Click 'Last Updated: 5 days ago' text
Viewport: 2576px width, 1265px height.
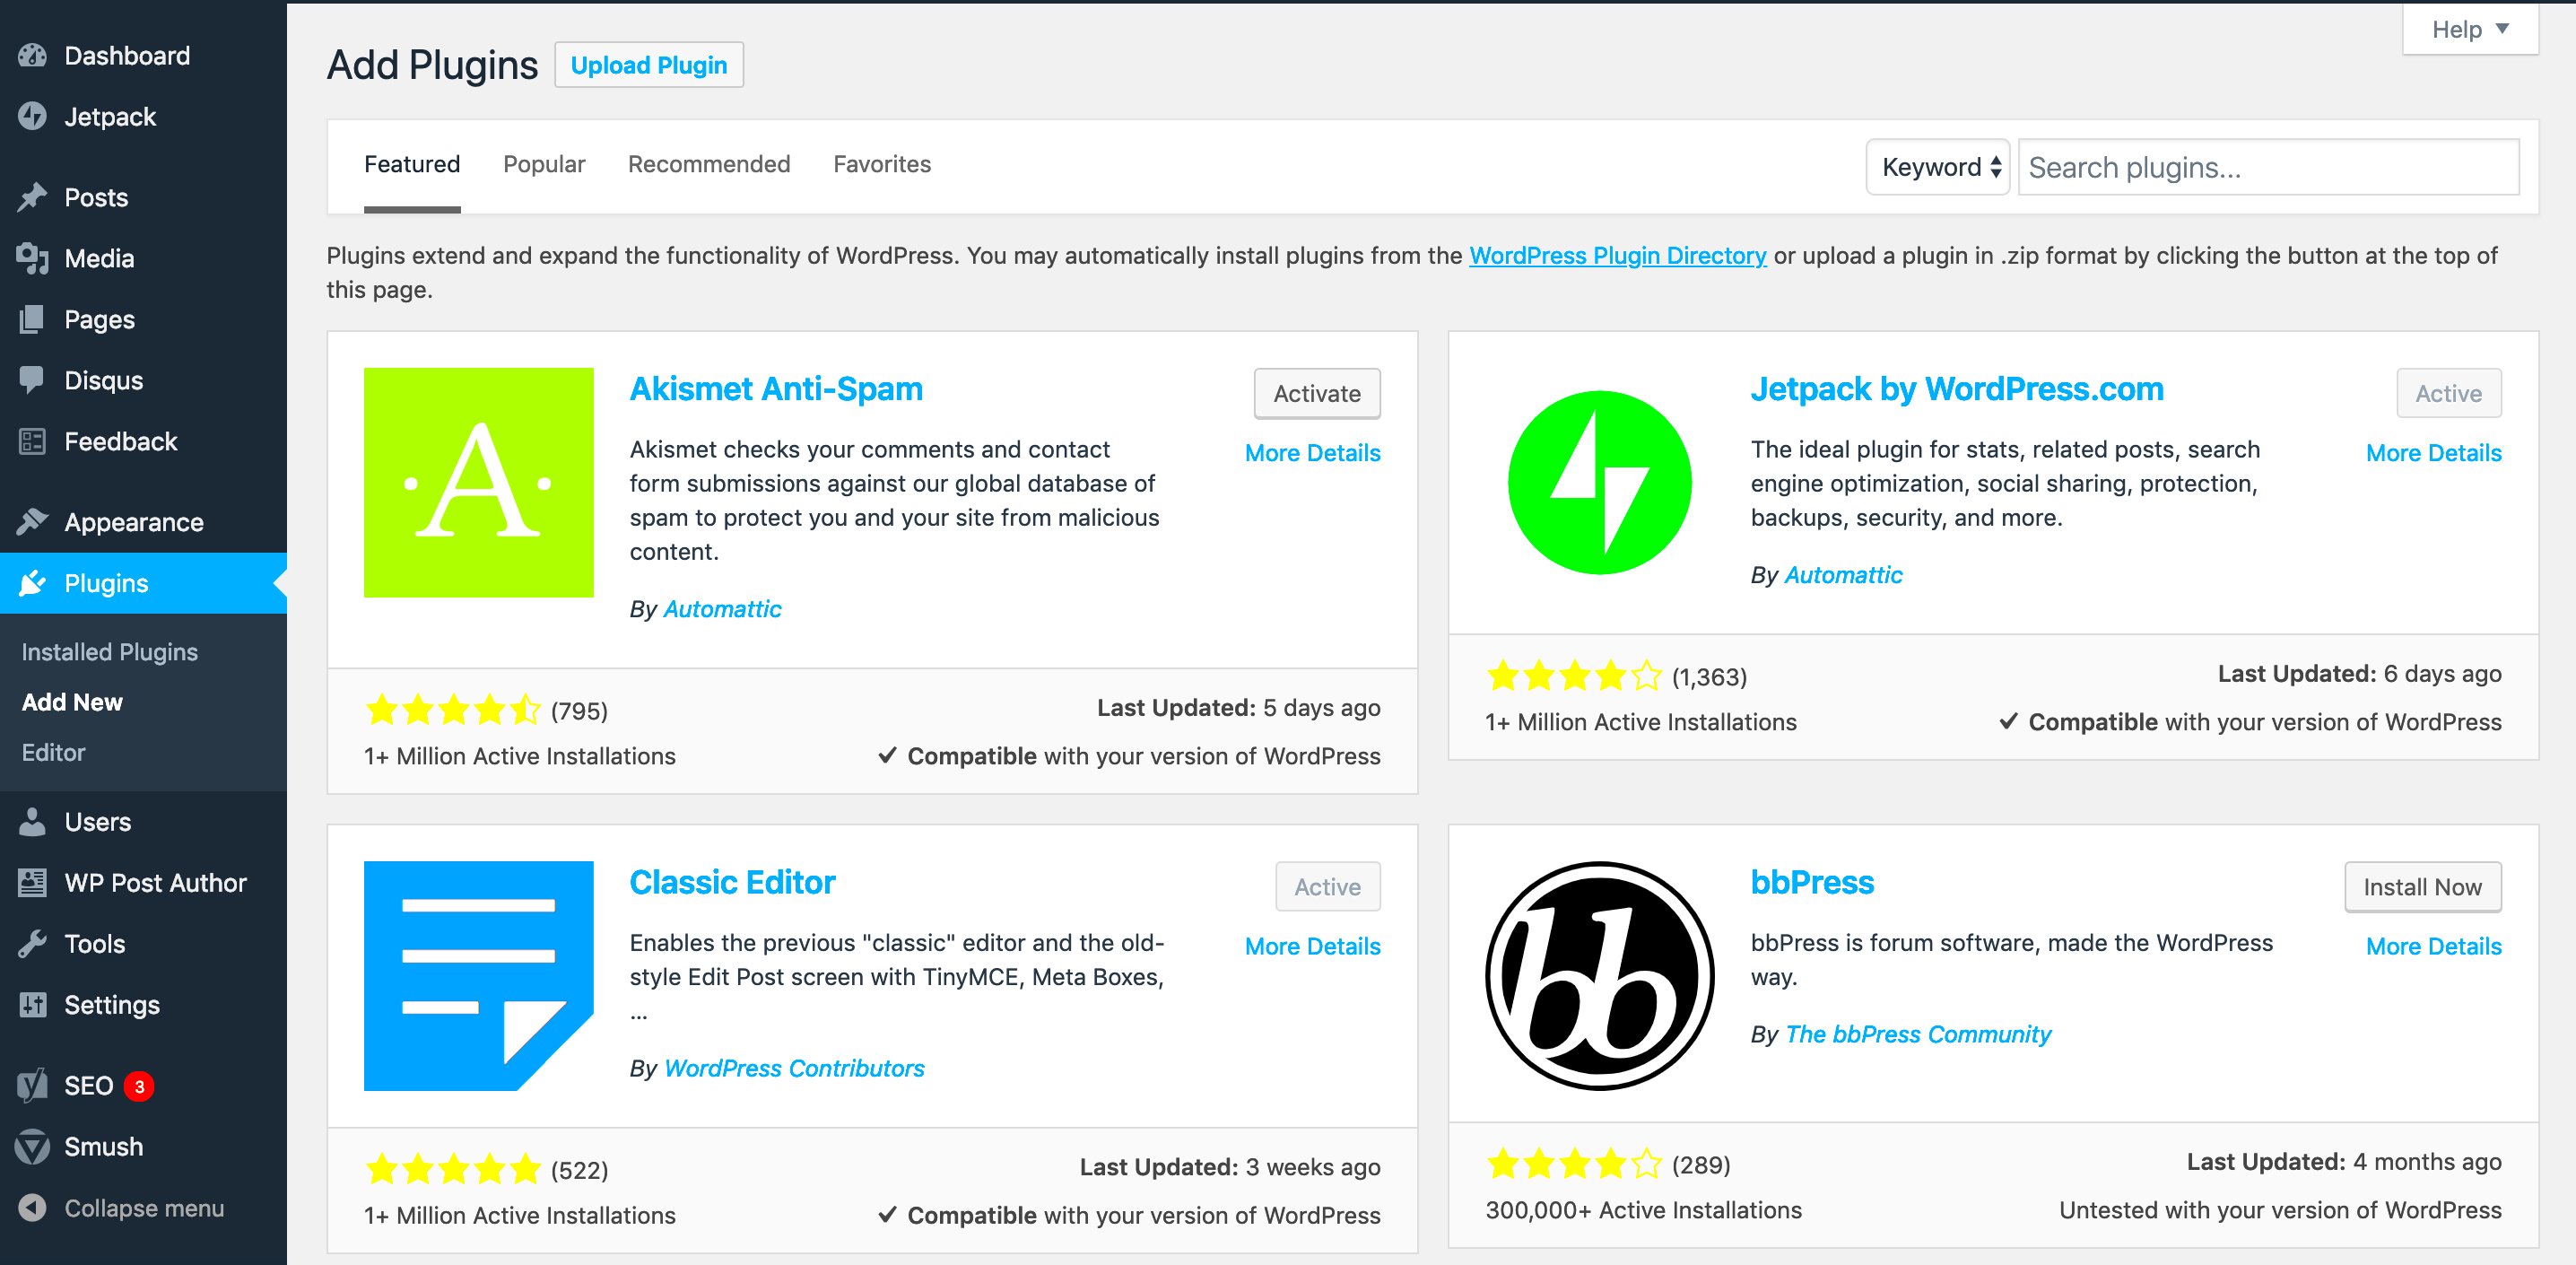tap(1239, 707)
